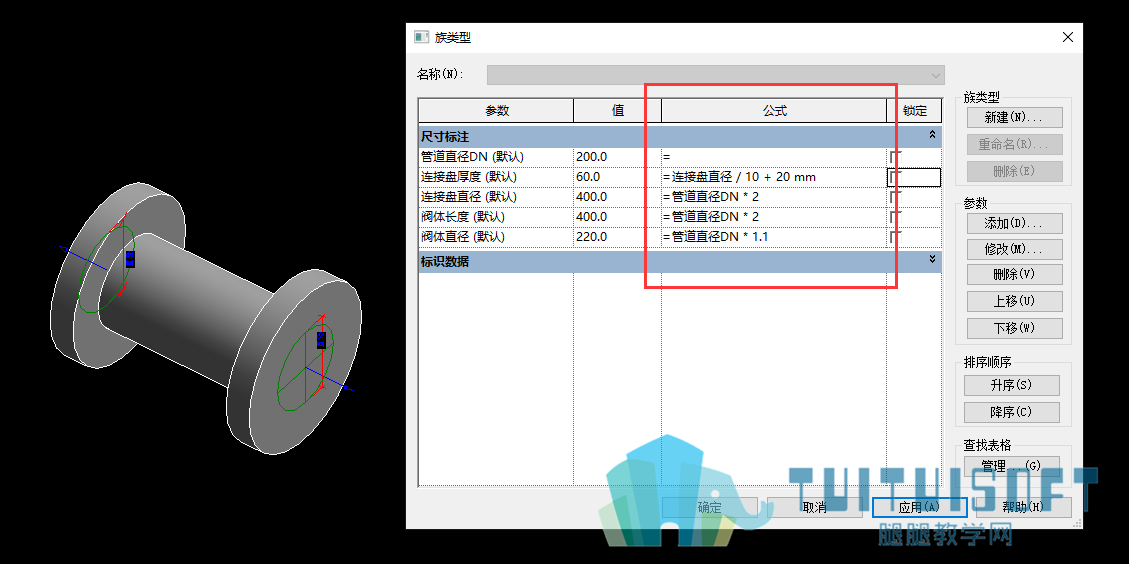
Task: Toggle lock checkbox for 阀体直径
Action: pyautogui.click(x=895, y=237)
